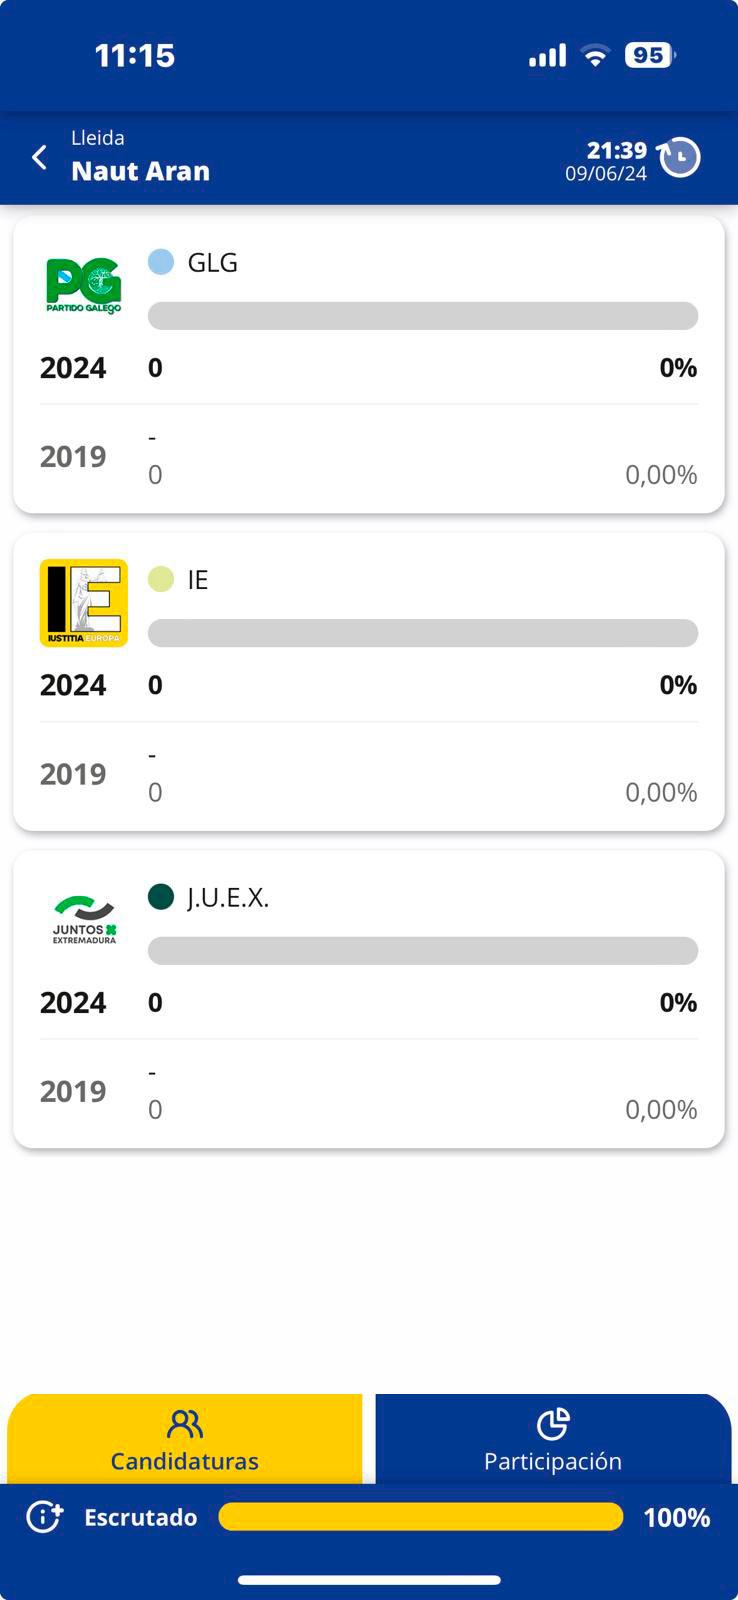Switch to the Candidaturas tab

coord(185,1440)
